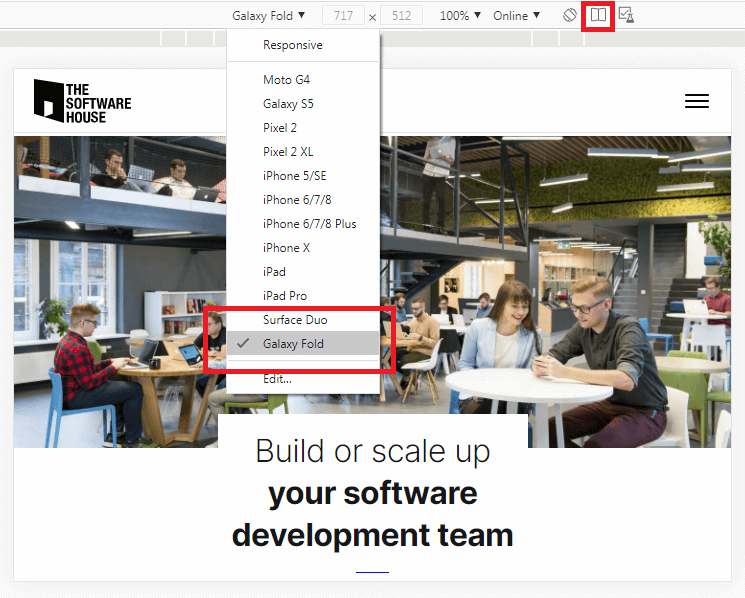
Task: Choose the plain iPad device, not Pro
Action: click(x=303, y=272)
